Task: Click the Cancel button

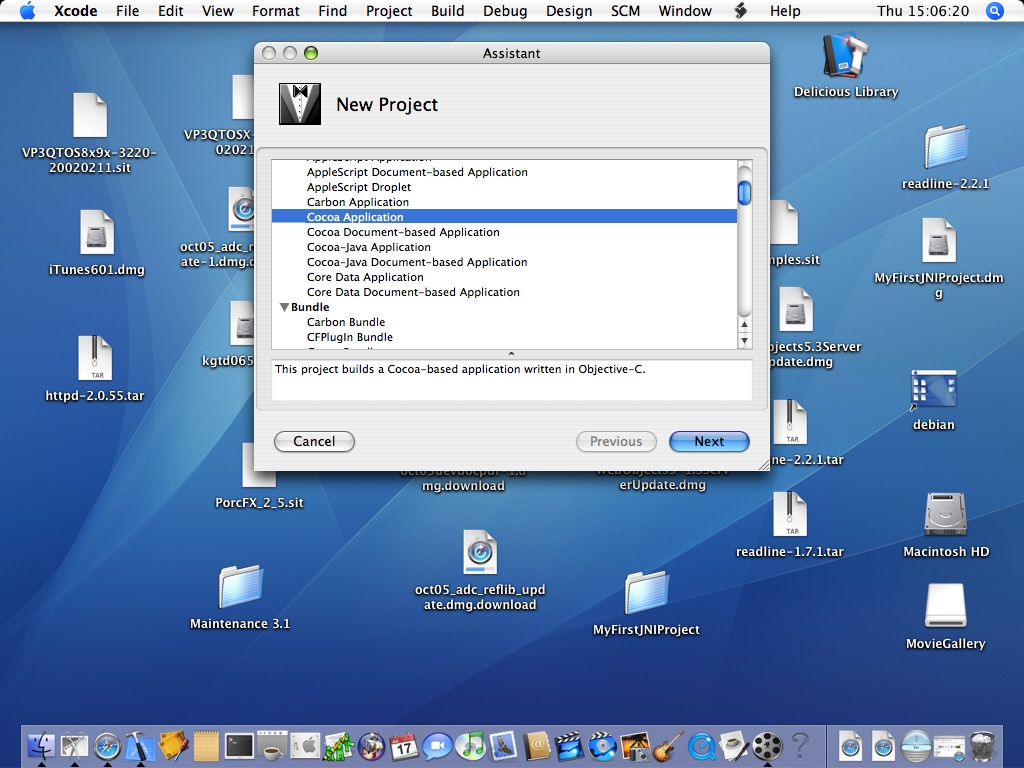Action: [x=314, y=441]
